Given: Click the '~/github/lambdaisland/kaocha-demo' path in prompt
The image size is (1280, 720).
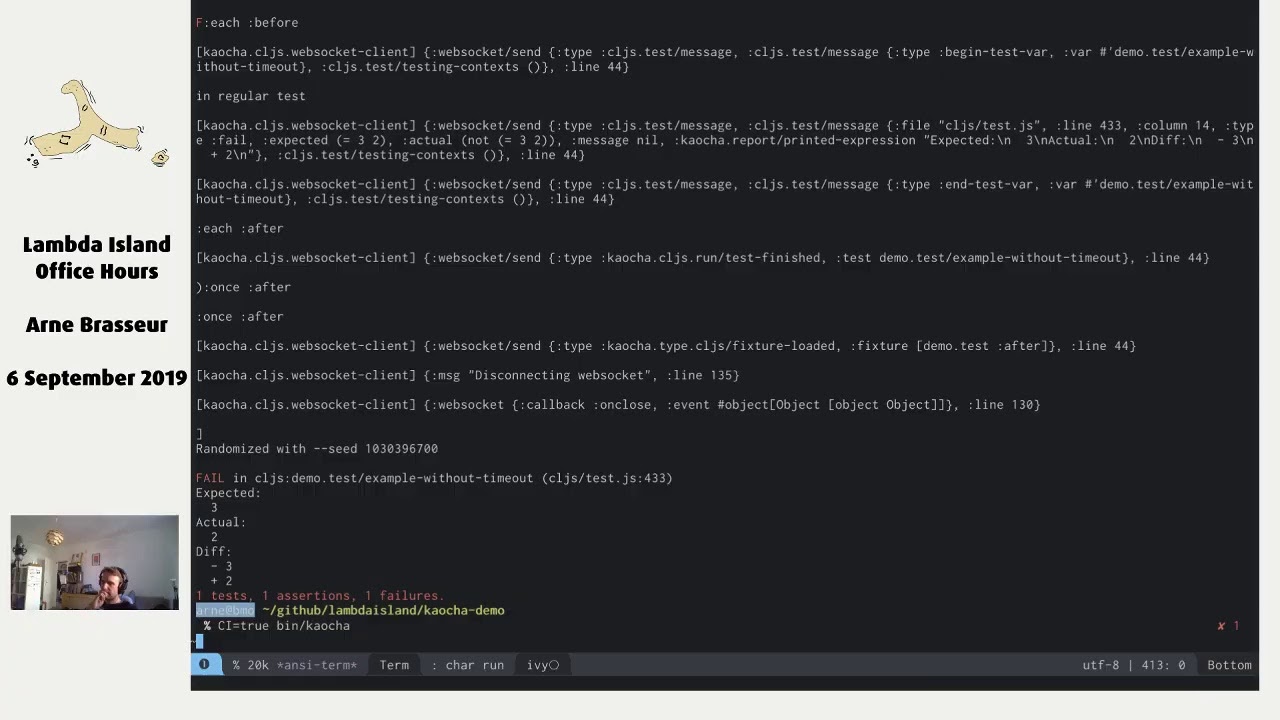Looking at the screenshot, I should (383, 610).
